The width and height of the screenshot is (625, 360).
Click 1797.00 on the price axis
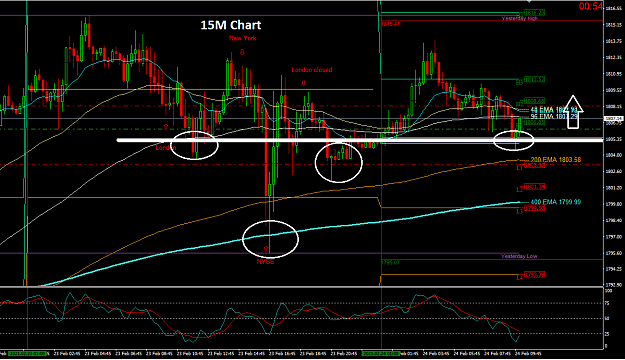click(x=613, y=236)
